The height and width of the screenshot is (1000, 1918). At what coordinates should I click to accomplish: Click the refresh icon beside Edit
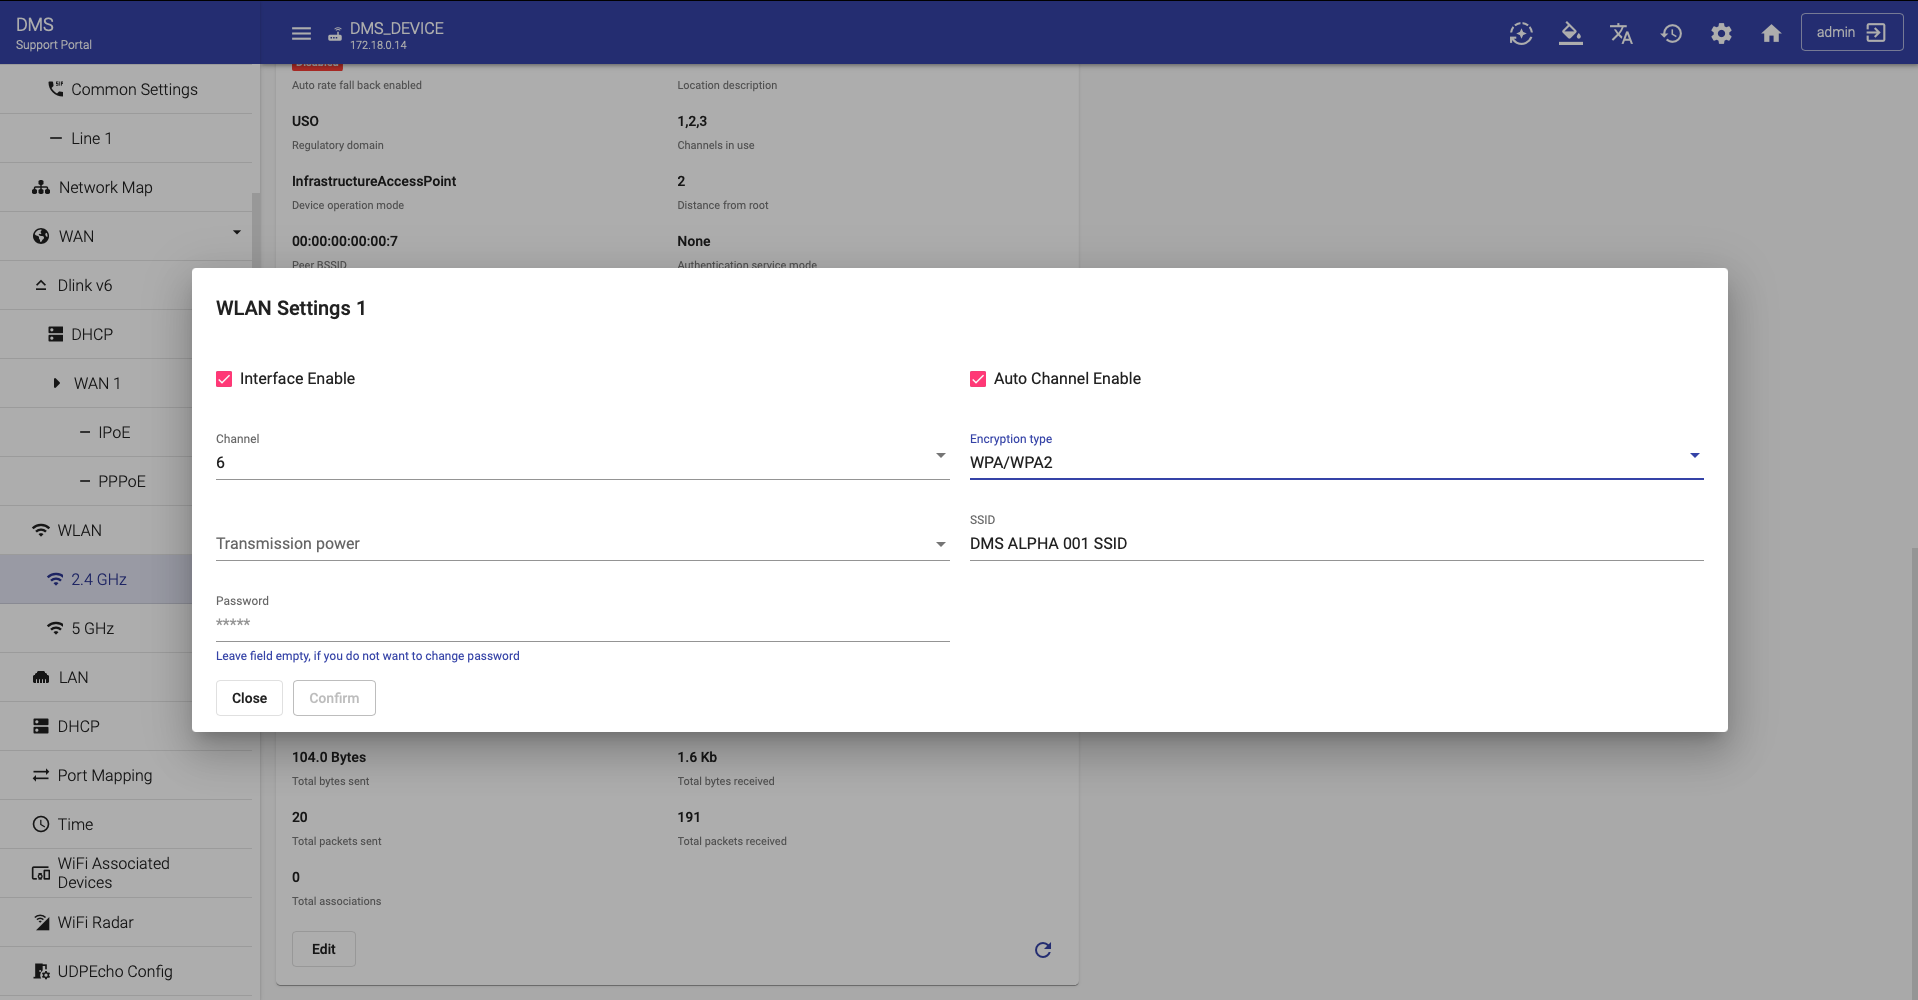1043,950
